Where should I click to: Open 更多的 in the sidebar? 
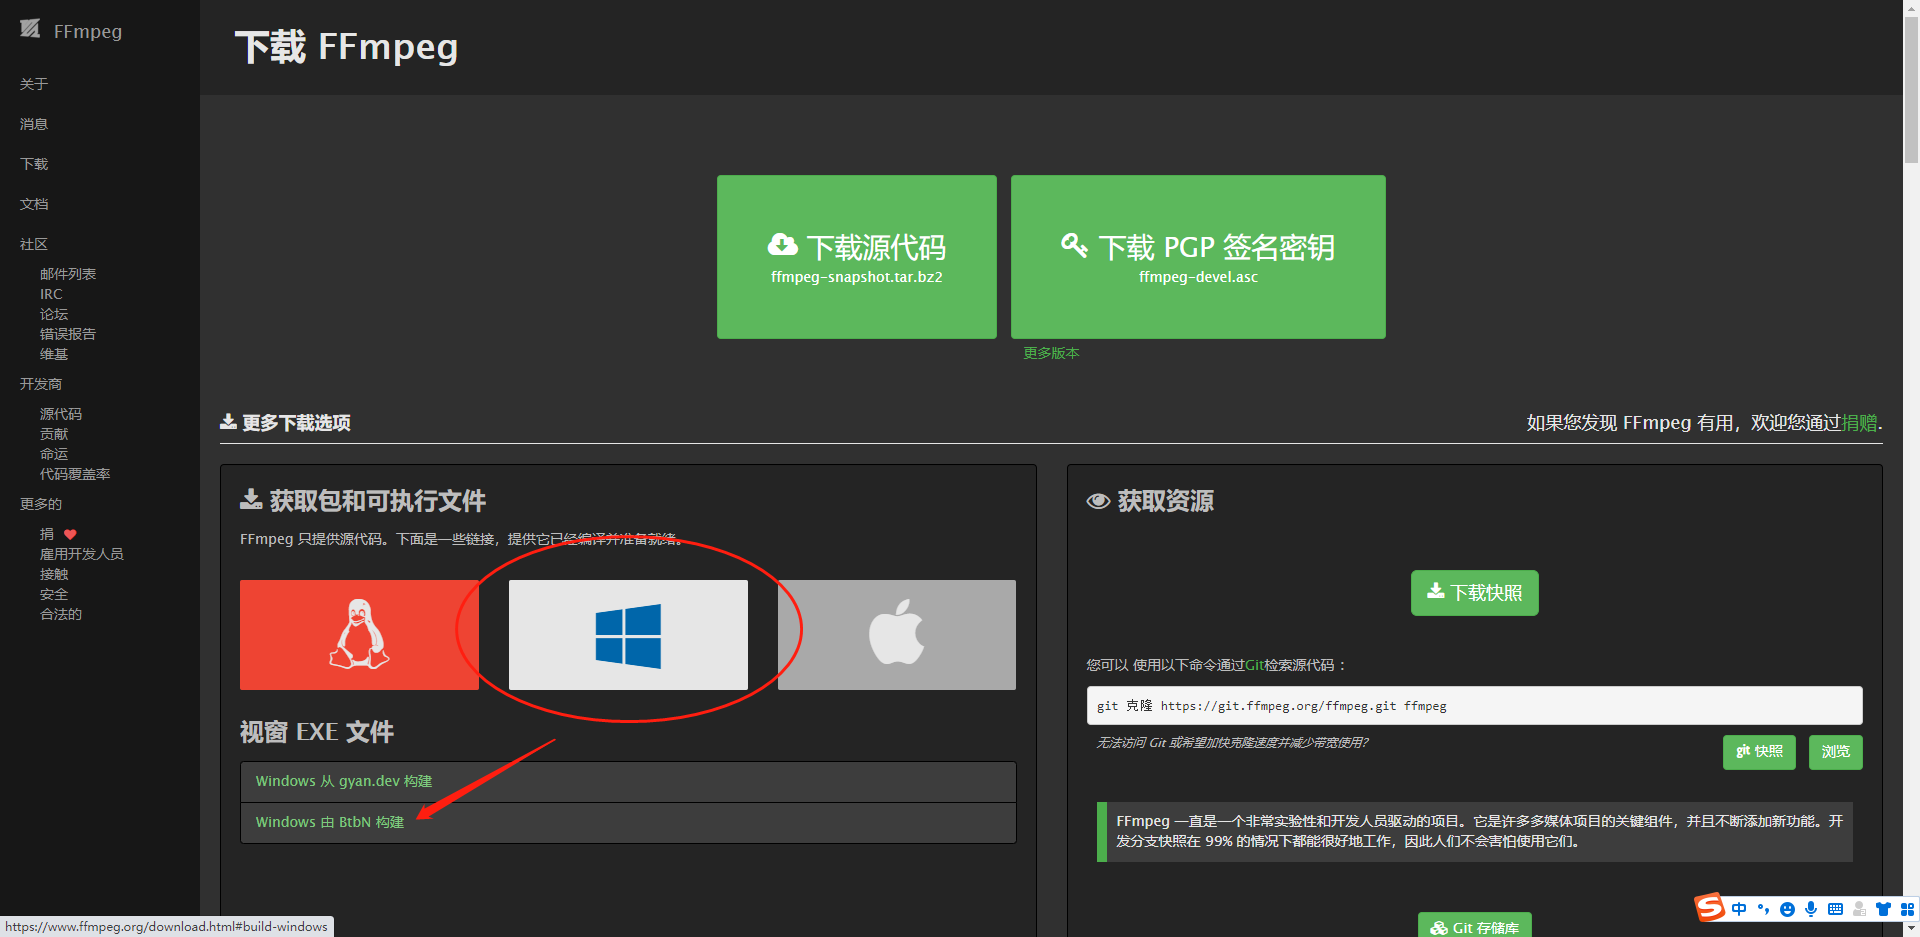pos(41,504)
